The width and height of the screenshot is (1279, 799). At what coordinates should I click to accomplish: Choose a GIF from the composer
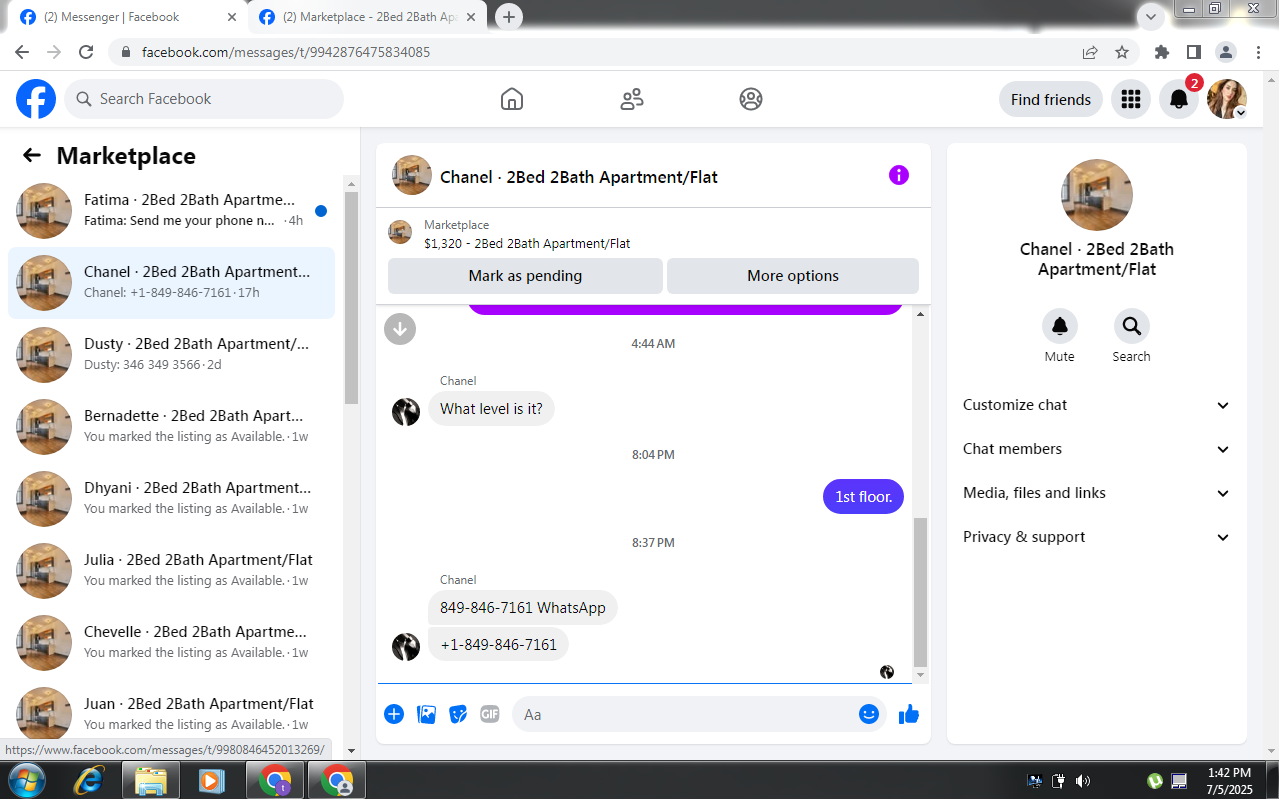pyautogui.click(x=489, y=714)
